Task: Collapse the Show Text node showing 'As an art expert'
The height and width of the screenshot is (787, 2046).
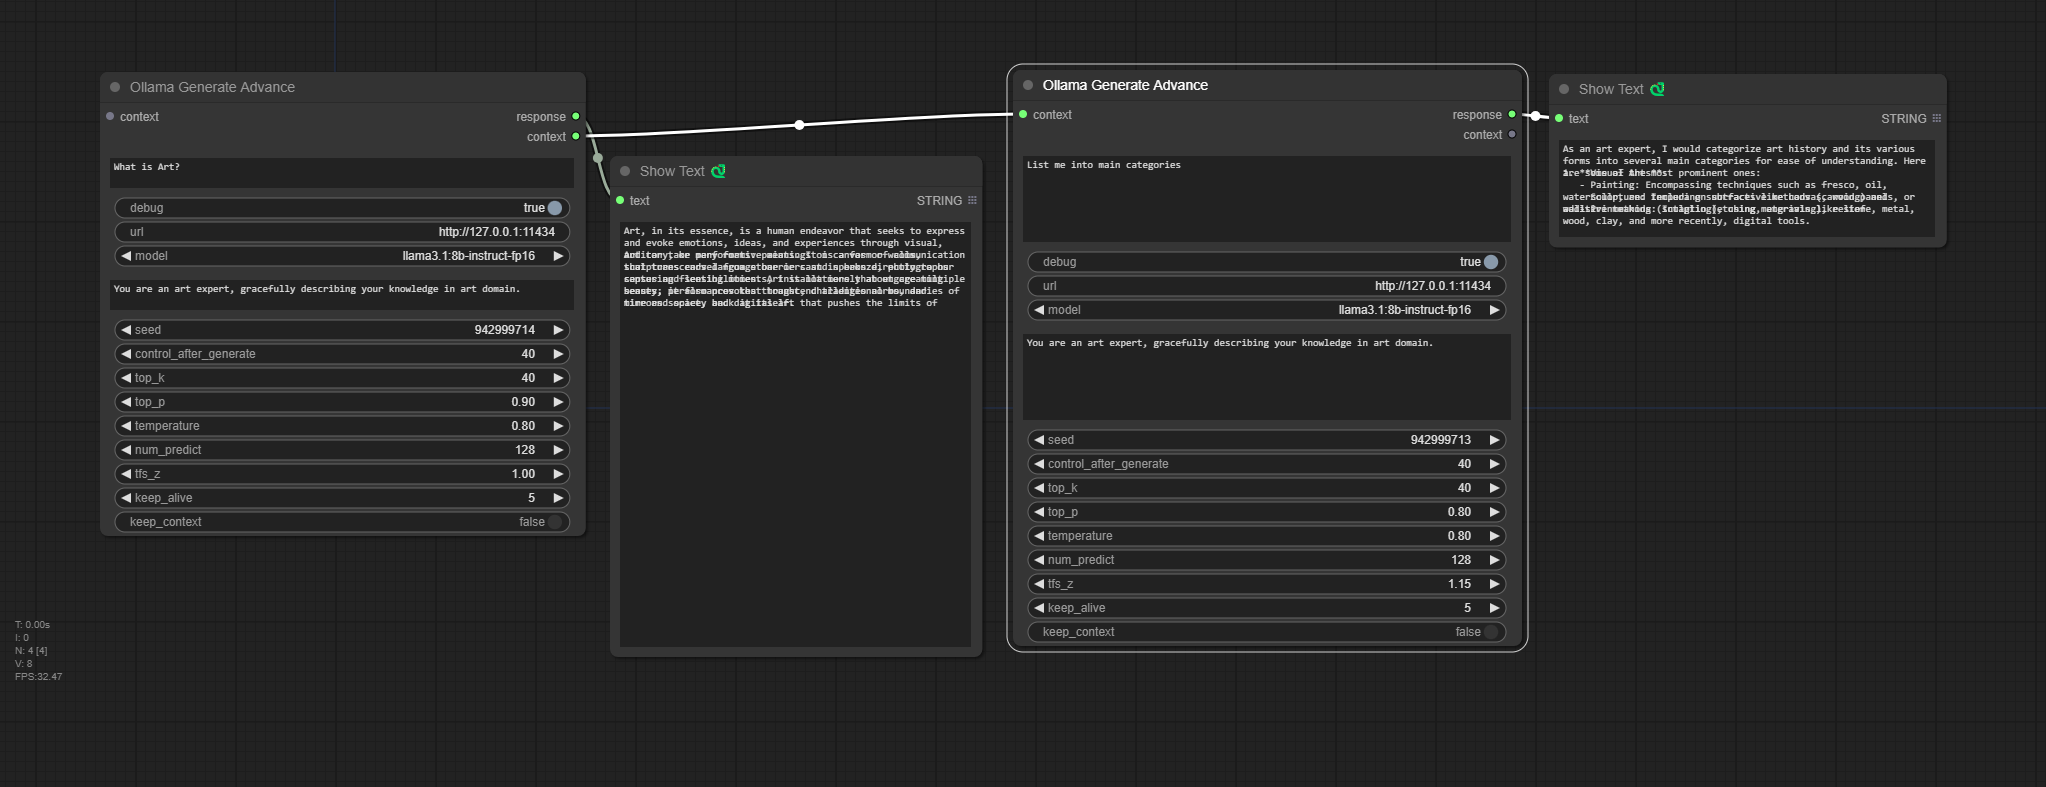Action: point(1564,89)
